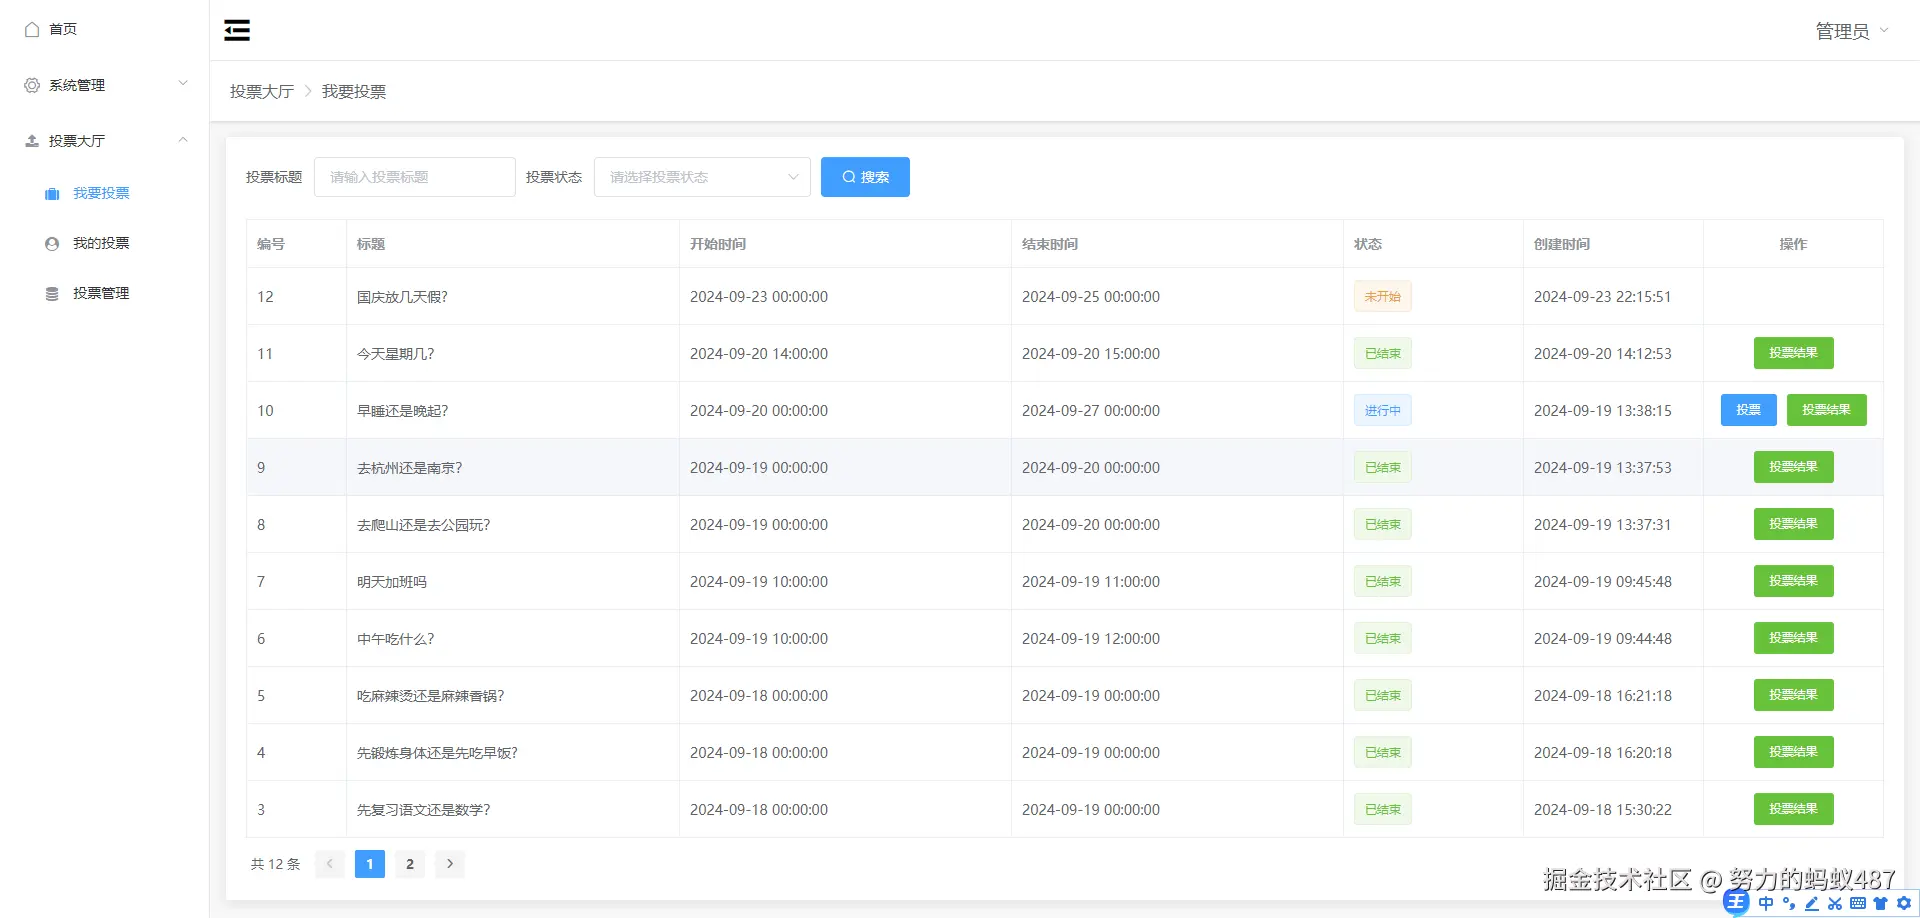1920x918 pixels.
Task: Click 投票大厅 in the breadcrumb
Action: 262,92
